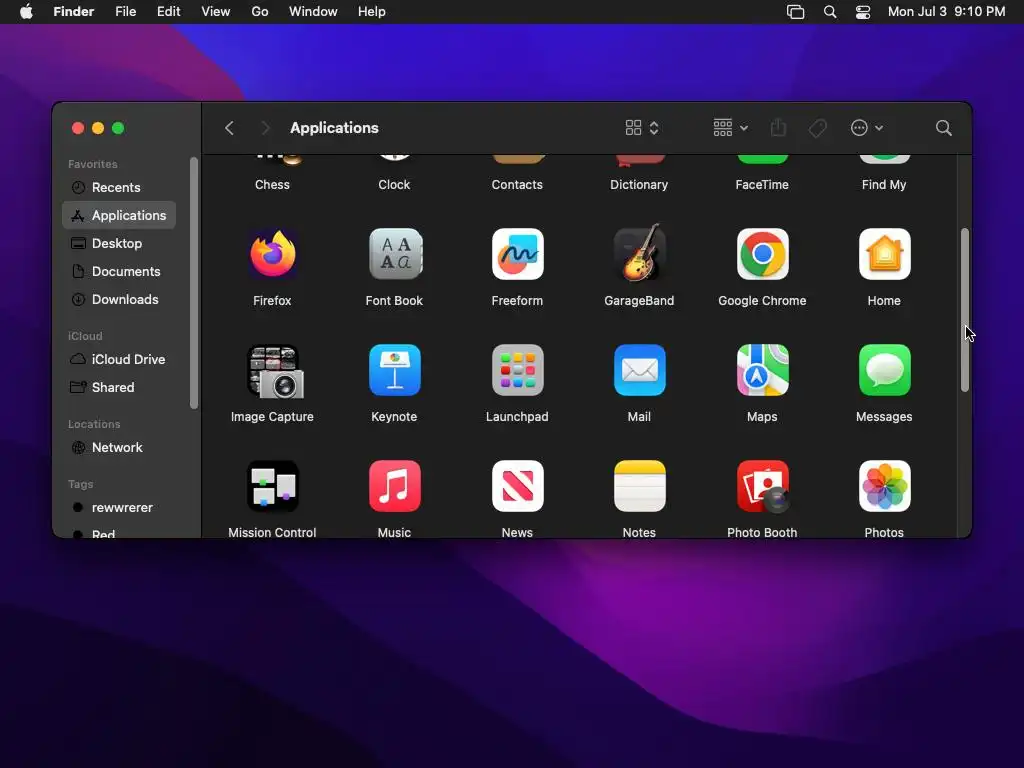Screen dimensions: 1024x768
Task: Open the Help menu
Action: coord(372,12)
